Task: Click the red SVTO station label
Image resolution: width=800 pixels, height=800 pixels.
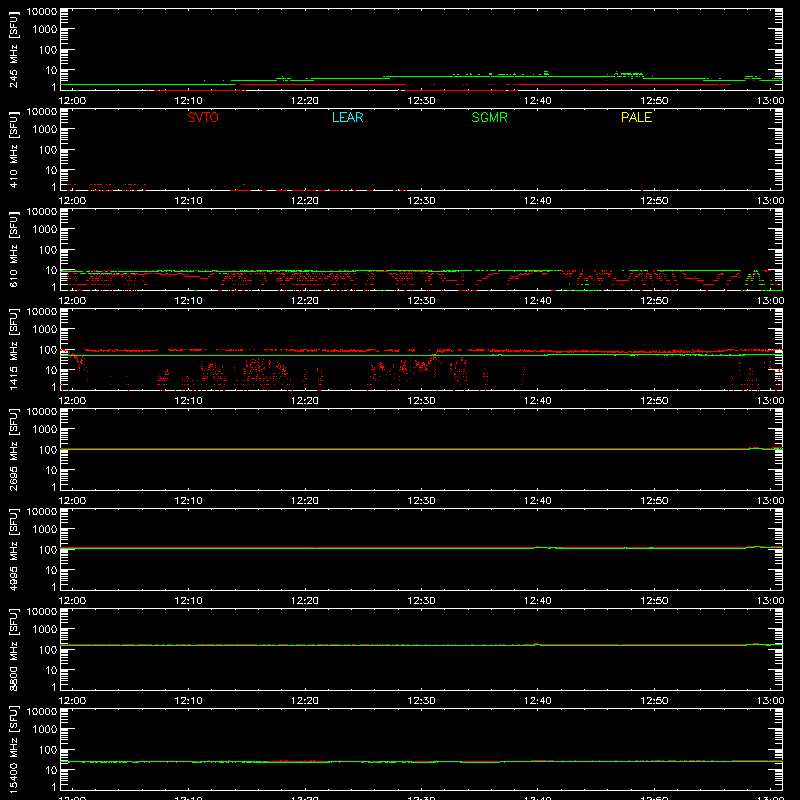Action: 203,117
